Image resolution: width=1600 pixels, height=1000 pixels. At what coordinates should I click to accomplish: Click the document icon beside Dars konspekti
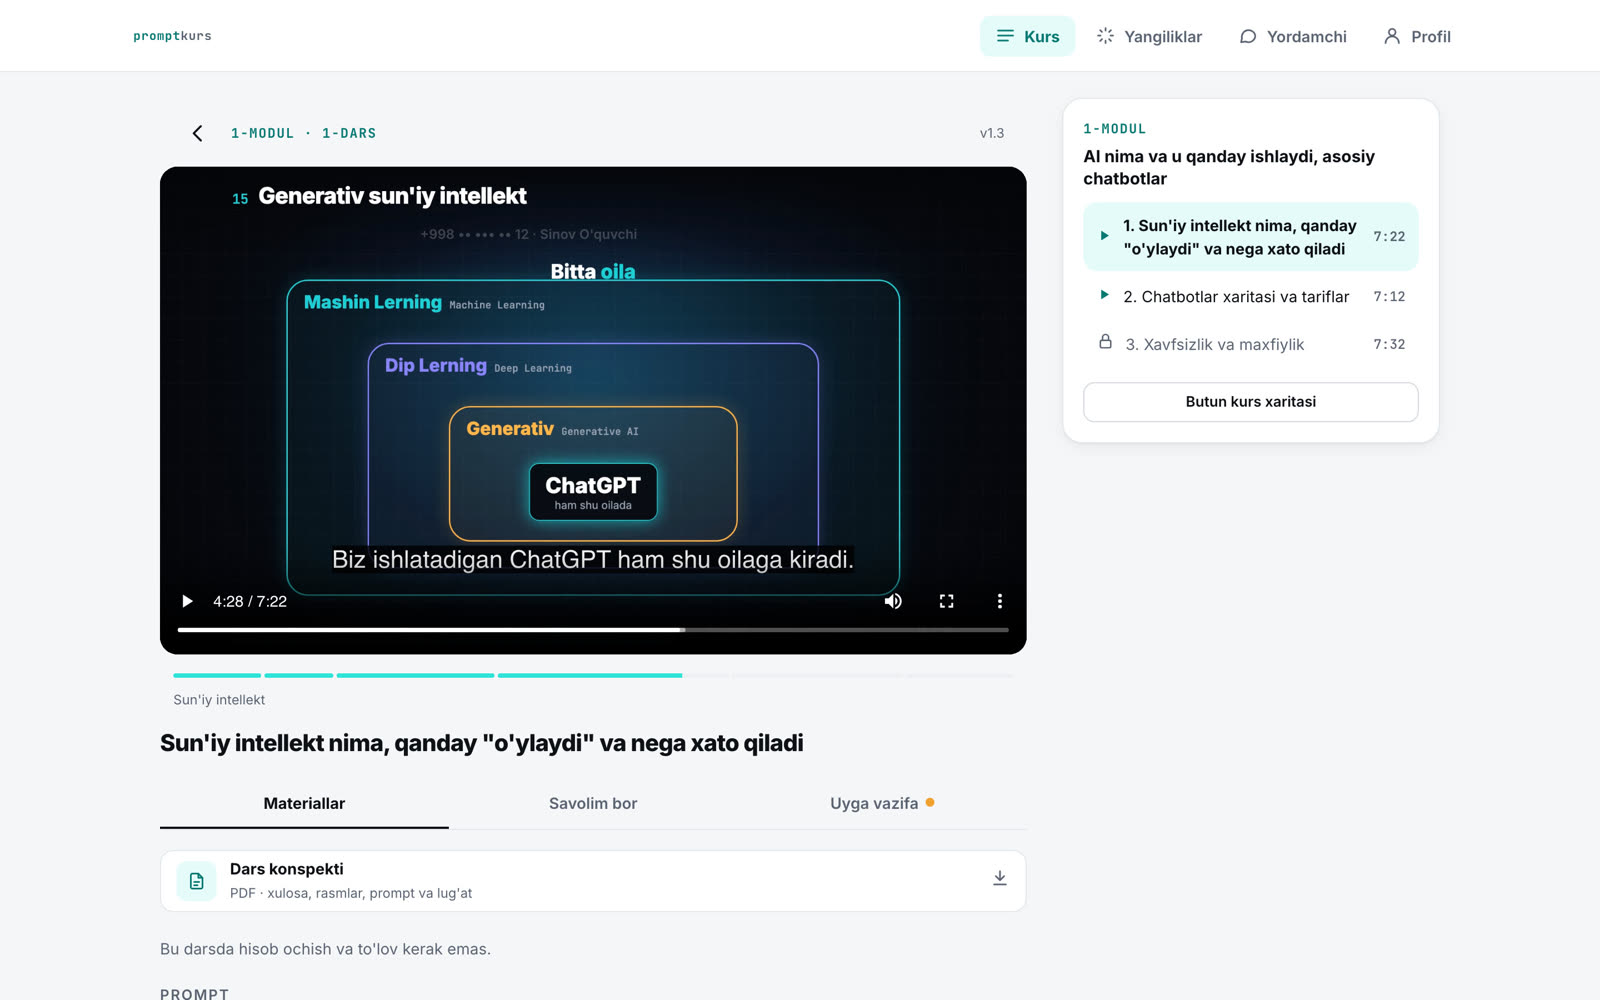[x=196, y=881]
